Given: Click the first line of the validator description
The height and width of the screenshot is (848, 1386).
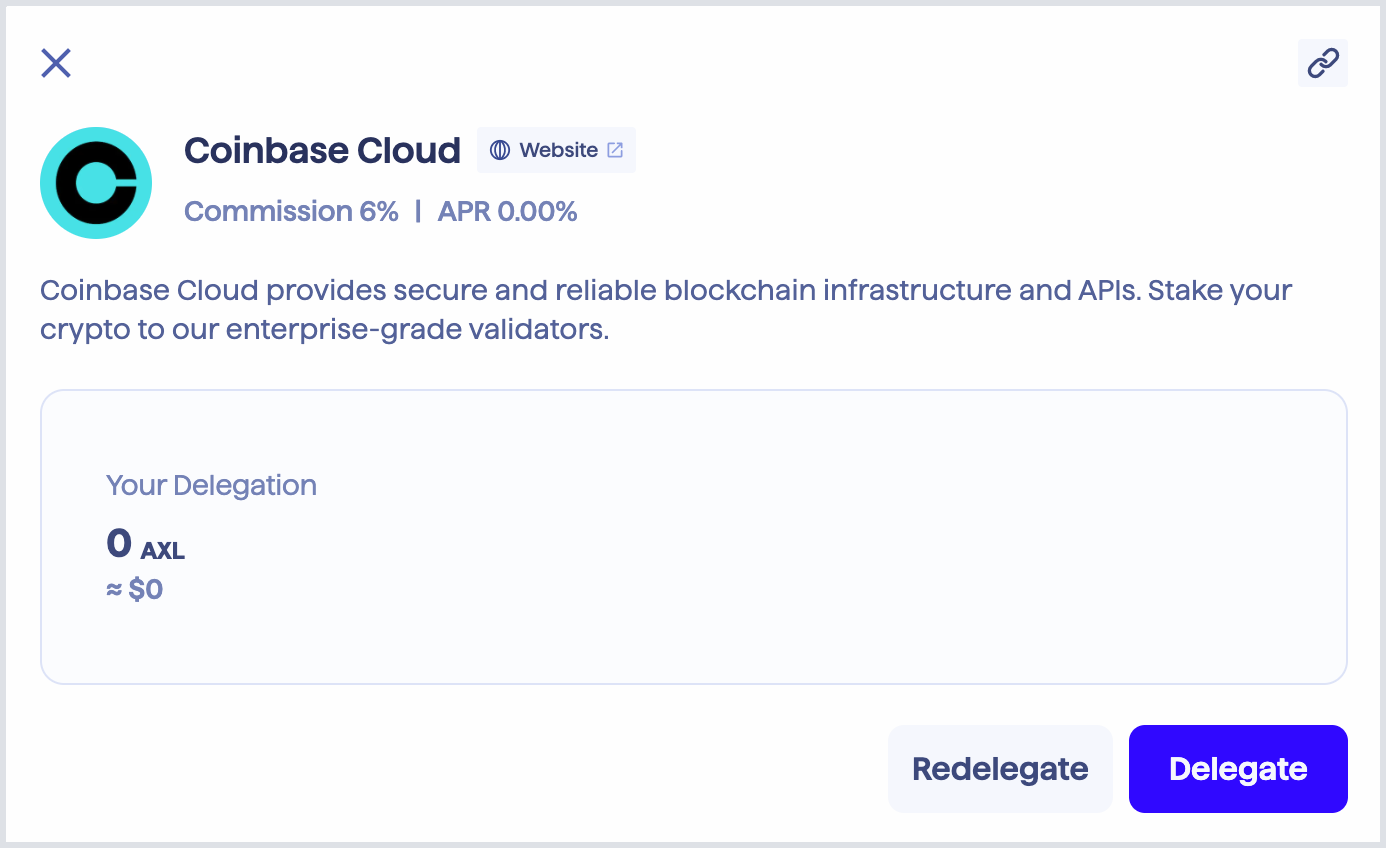Looking at the screenshot, I should 665,291.
